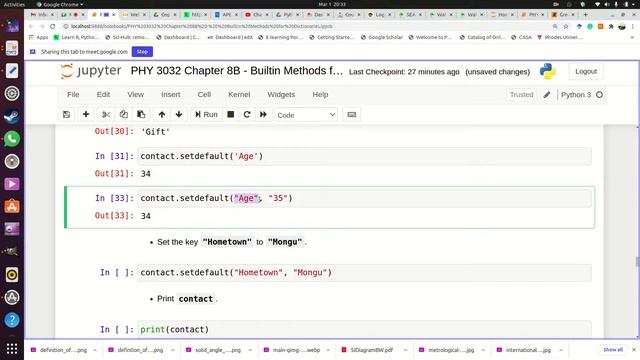Open WhatsApp from the Ubuntu dock

click(x=12, y=139)
